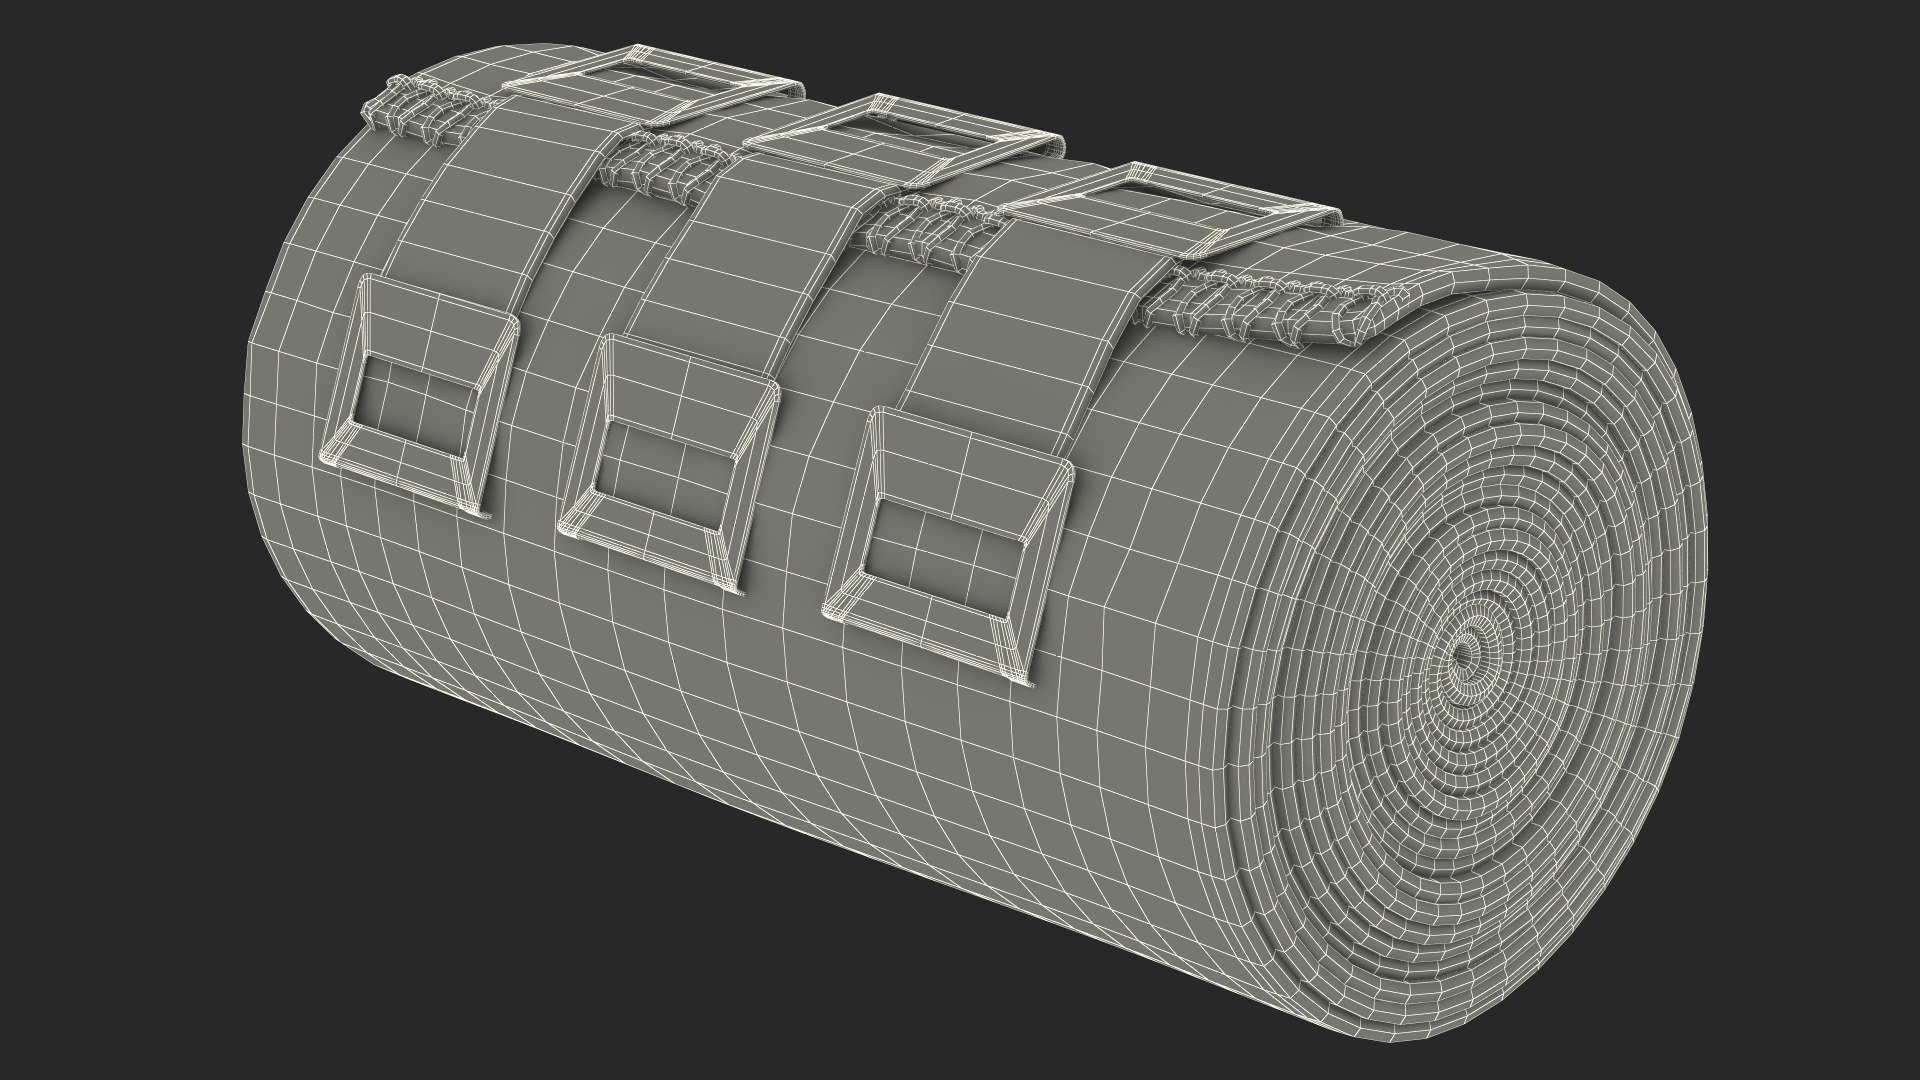Viewport: 1920px width, 1080px height.
Task: Click the inner opening of right front clip
Action: (x=945, y=560)
